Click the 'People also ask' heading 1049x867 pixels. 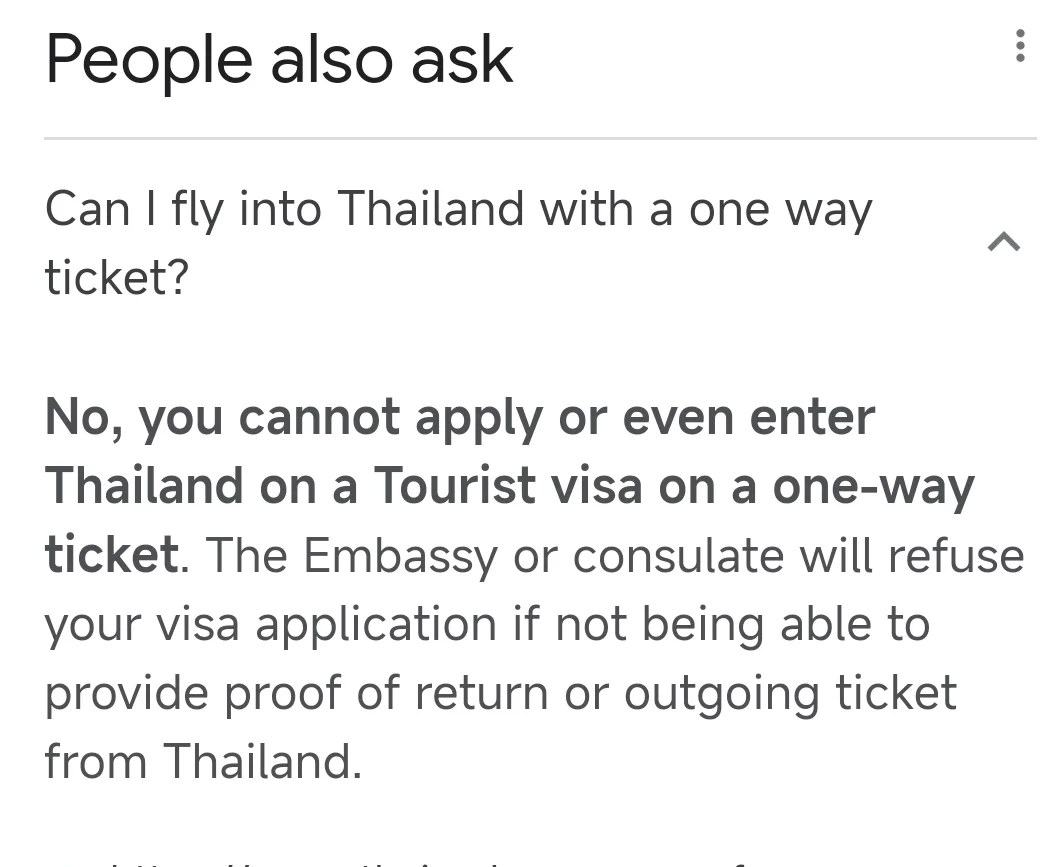[279, 60]
